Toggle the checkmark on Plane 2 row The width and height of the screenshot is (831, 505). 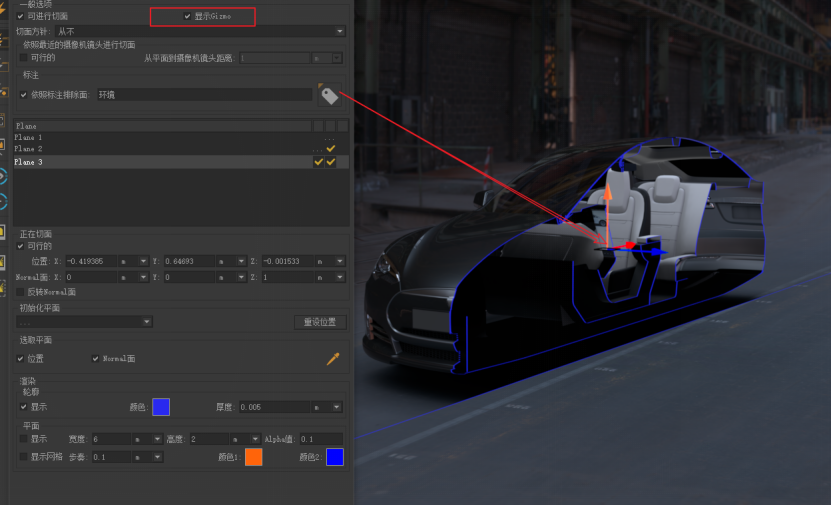click(330, 149)
